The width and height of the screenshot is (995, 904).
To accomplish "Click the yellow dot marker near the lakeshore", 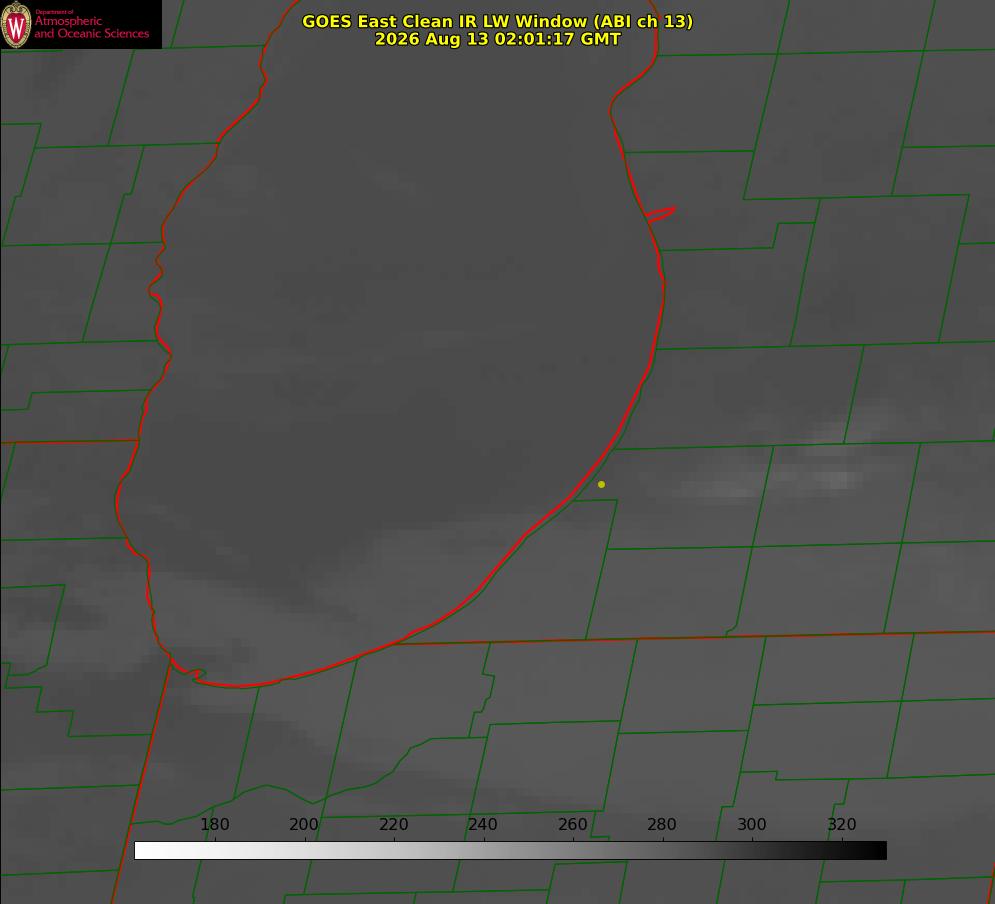I will pos(601,484).
